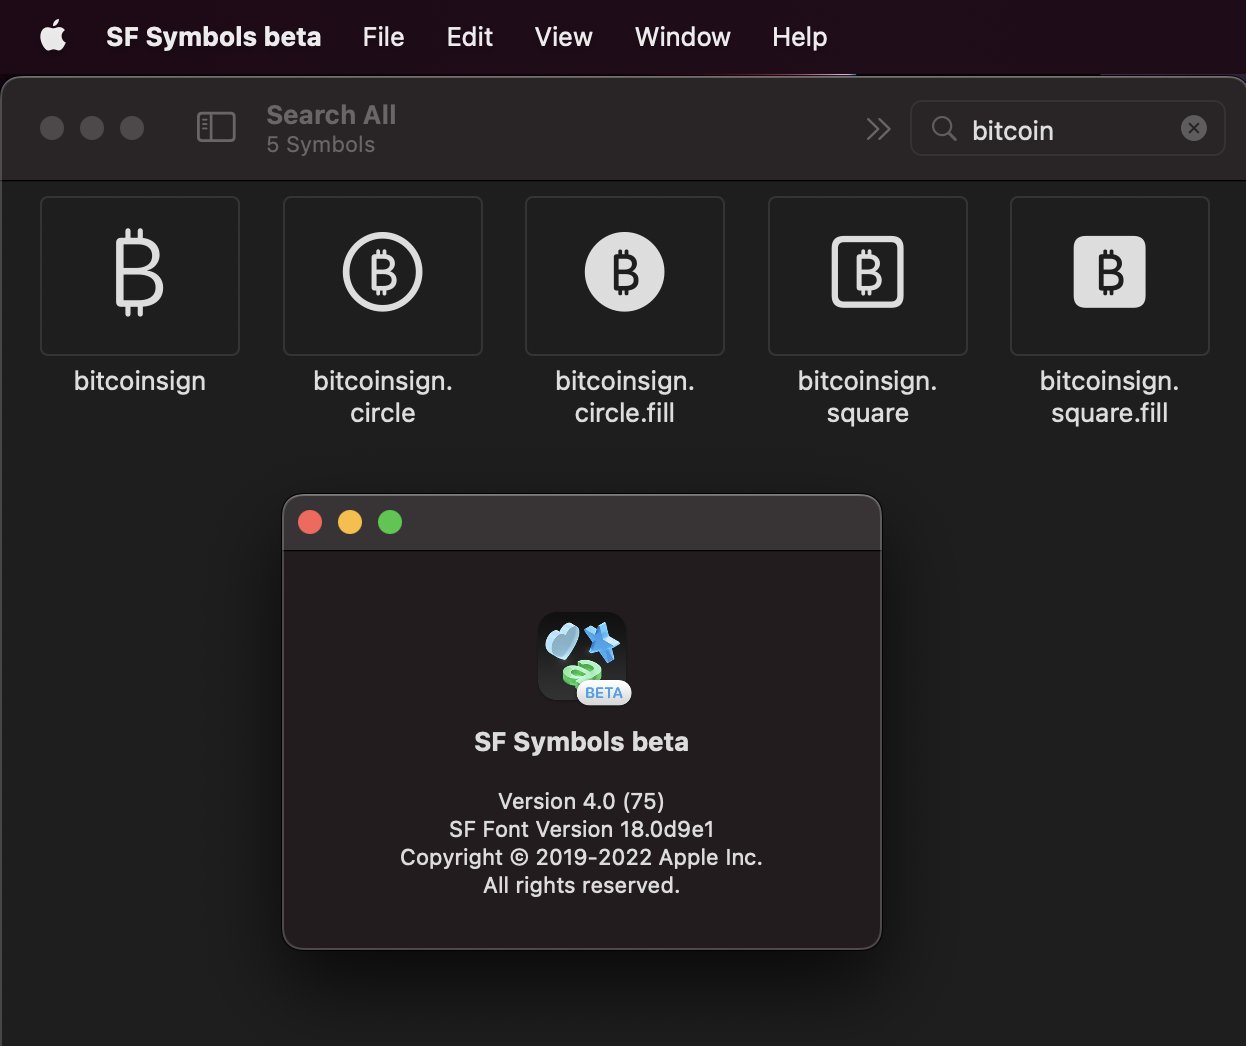Open the View menu
This screenshot has height=1046, width=1246.
coord(564,37)
